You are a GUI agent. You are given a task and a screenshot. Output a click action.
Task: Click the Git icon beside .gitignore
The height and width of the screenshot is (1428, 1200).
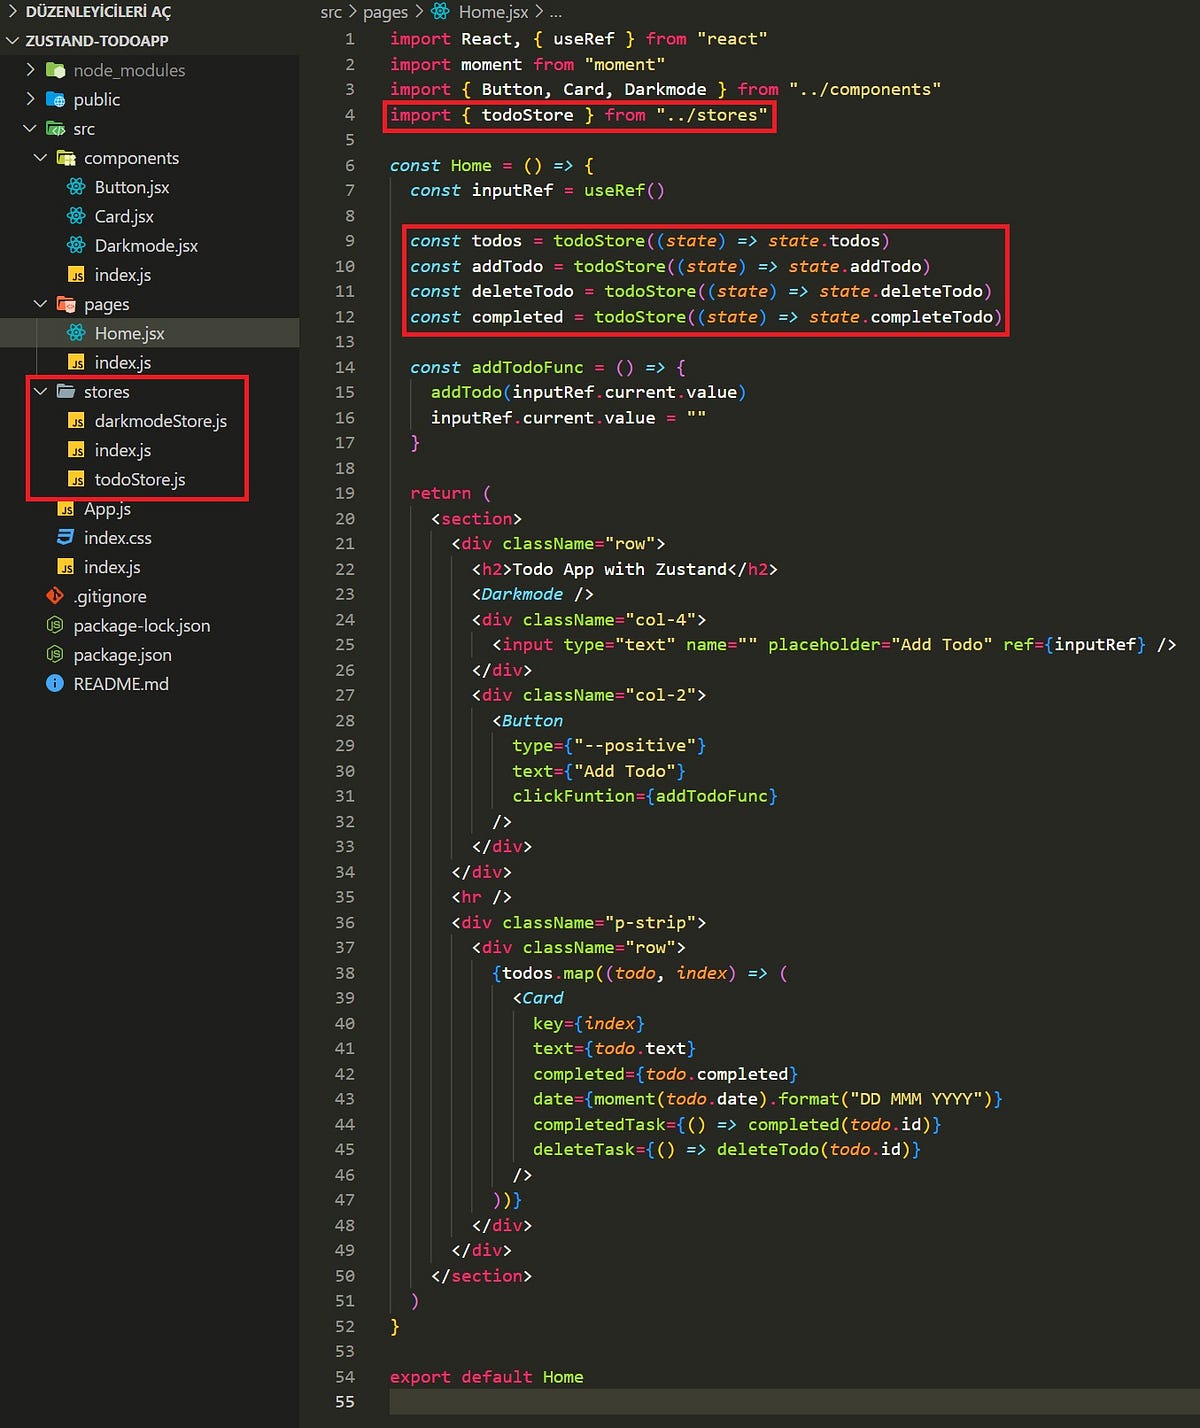click(x=56, y=596)
